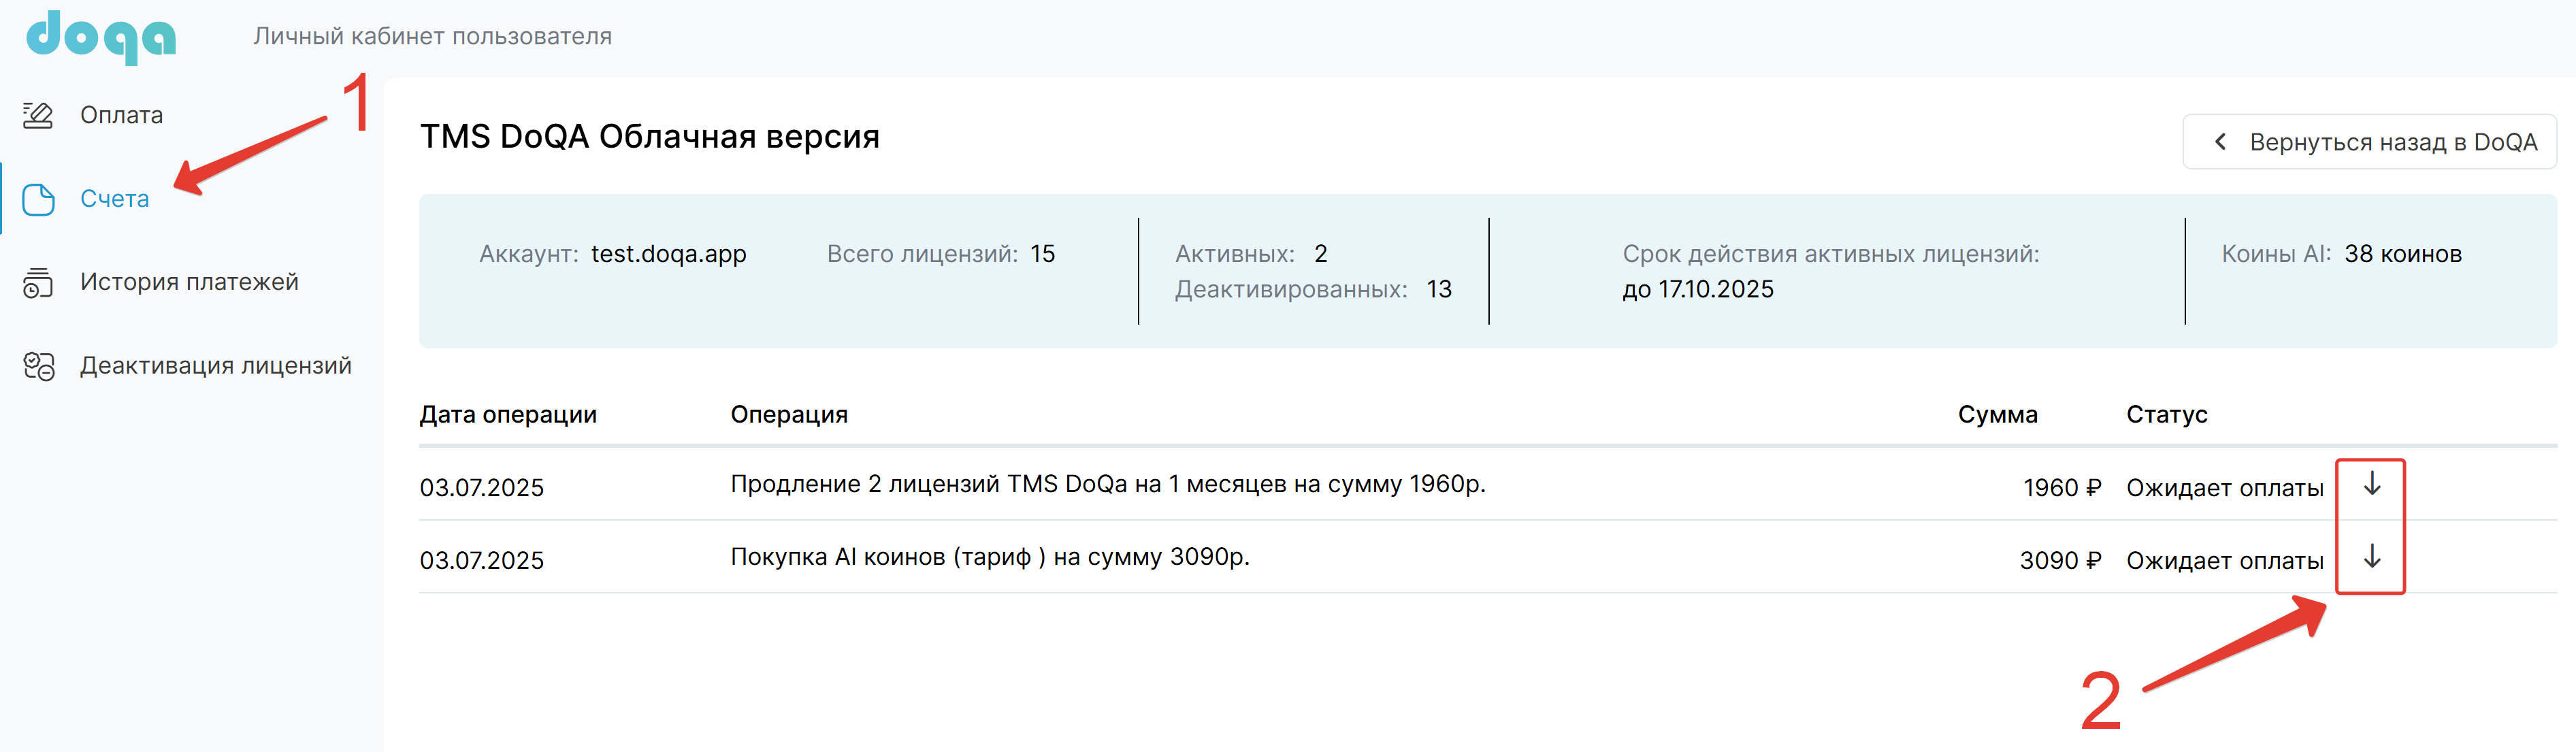The image size is (2576, 752).
Task: Click Вернуться назад в DoQA button
Action: click(2369, 142)
